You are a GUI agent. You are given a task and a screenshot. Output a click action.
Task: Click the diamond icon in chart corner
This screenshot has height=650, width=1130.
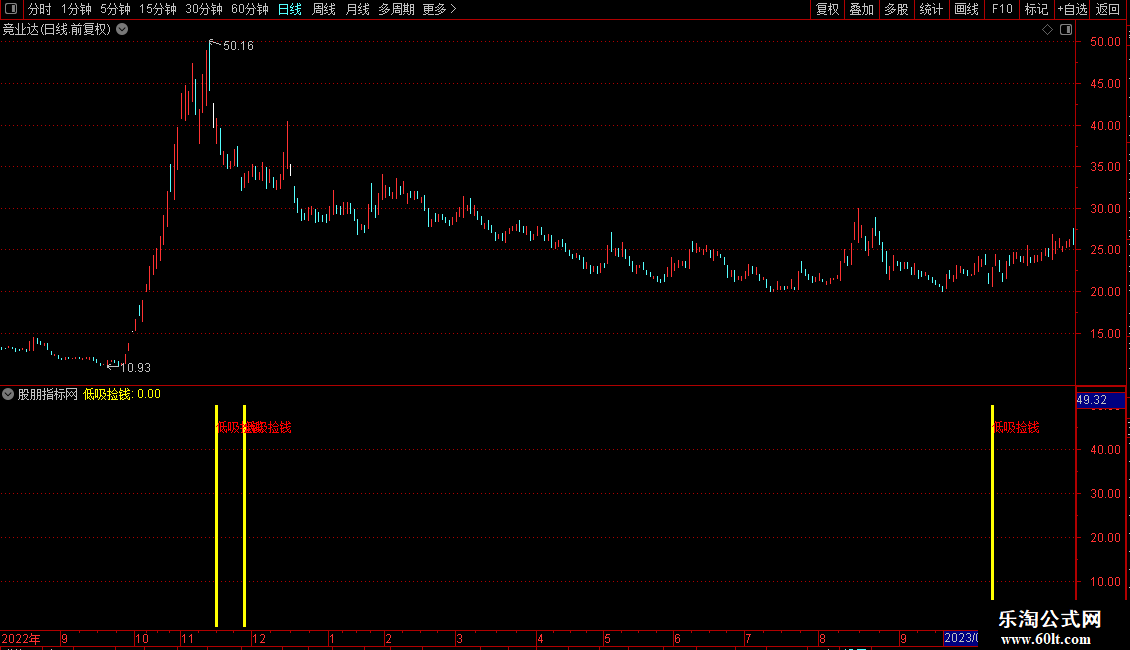pos(1048,30)
